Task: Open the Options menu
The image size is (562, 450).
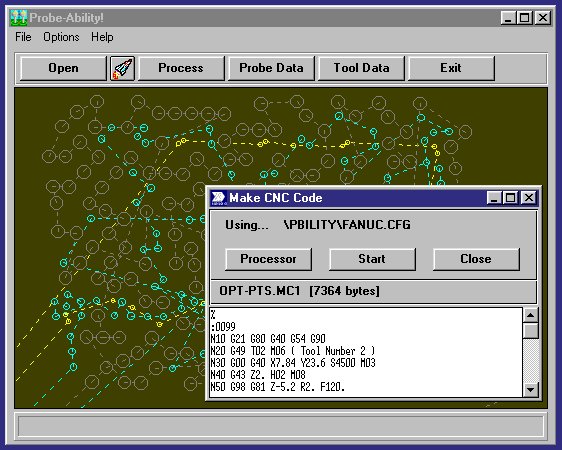Action: point(61,37)
